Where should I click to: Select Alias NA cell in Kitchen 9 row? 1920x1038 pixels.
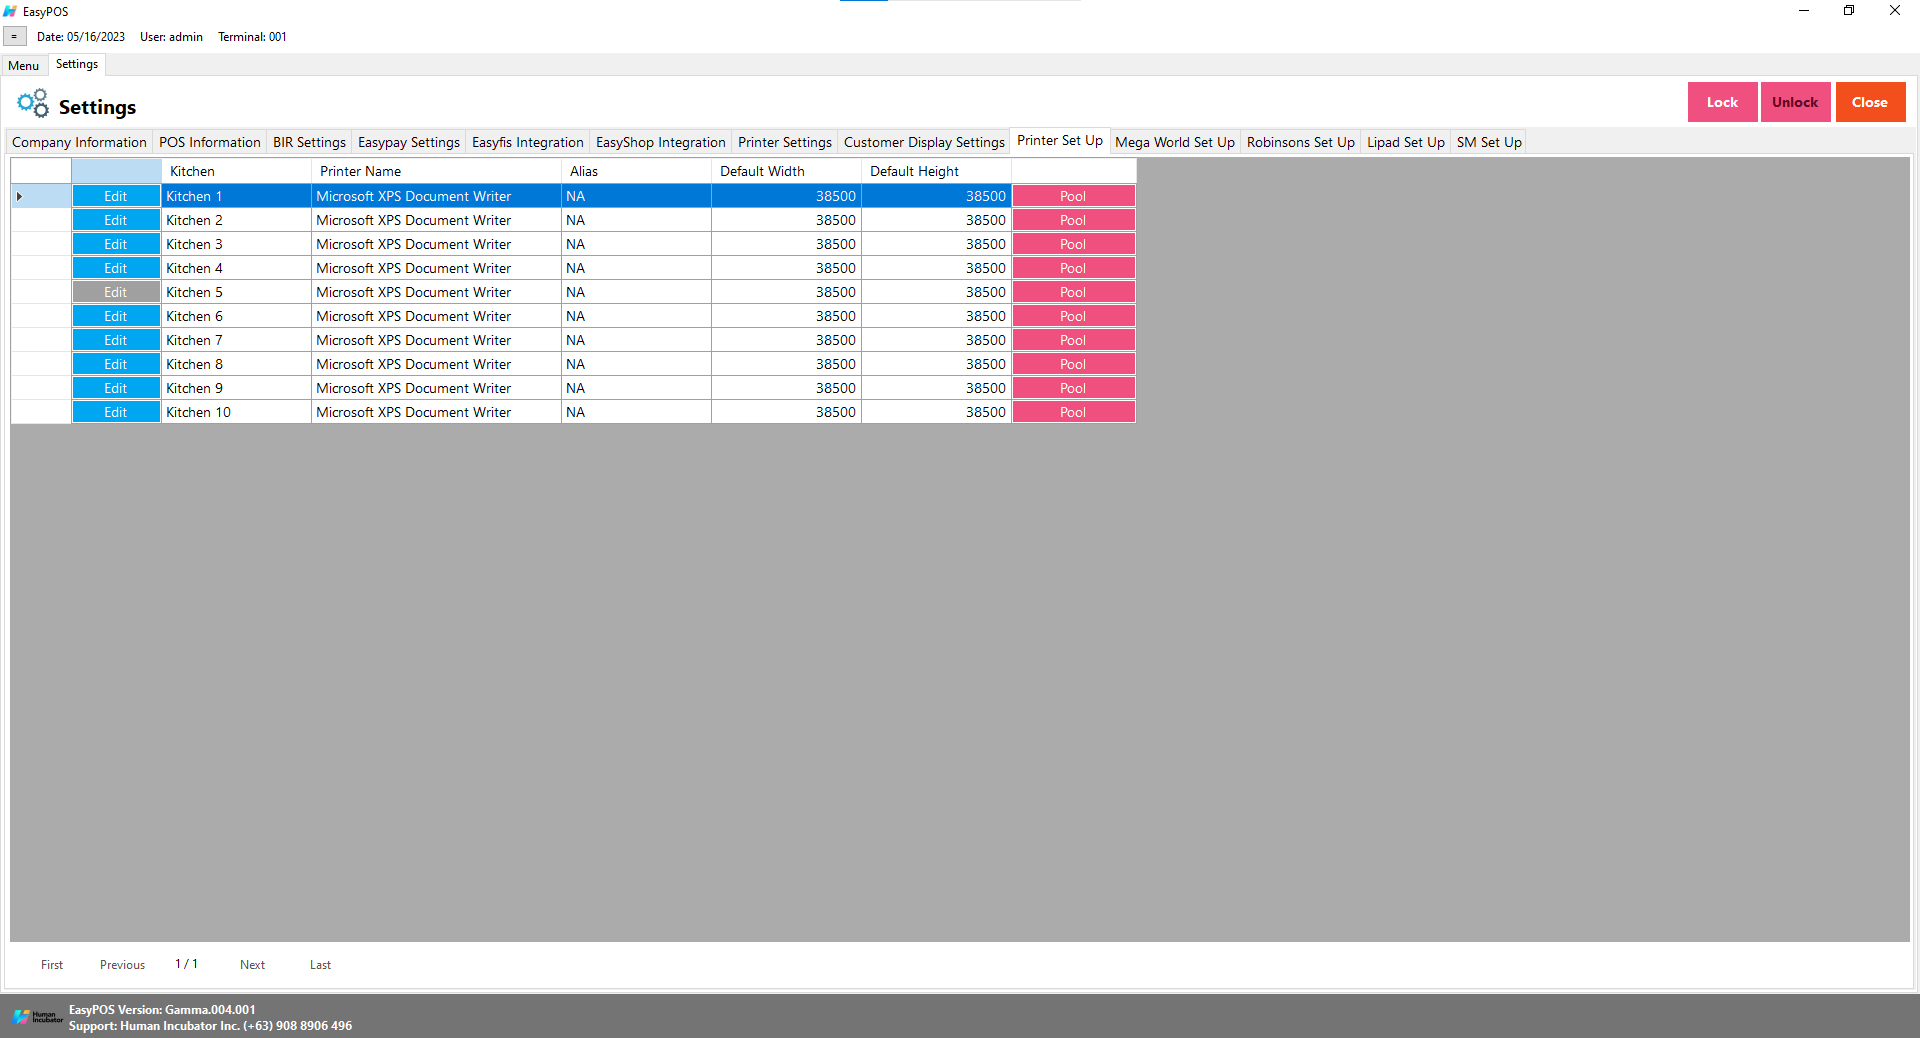[636, 388]
